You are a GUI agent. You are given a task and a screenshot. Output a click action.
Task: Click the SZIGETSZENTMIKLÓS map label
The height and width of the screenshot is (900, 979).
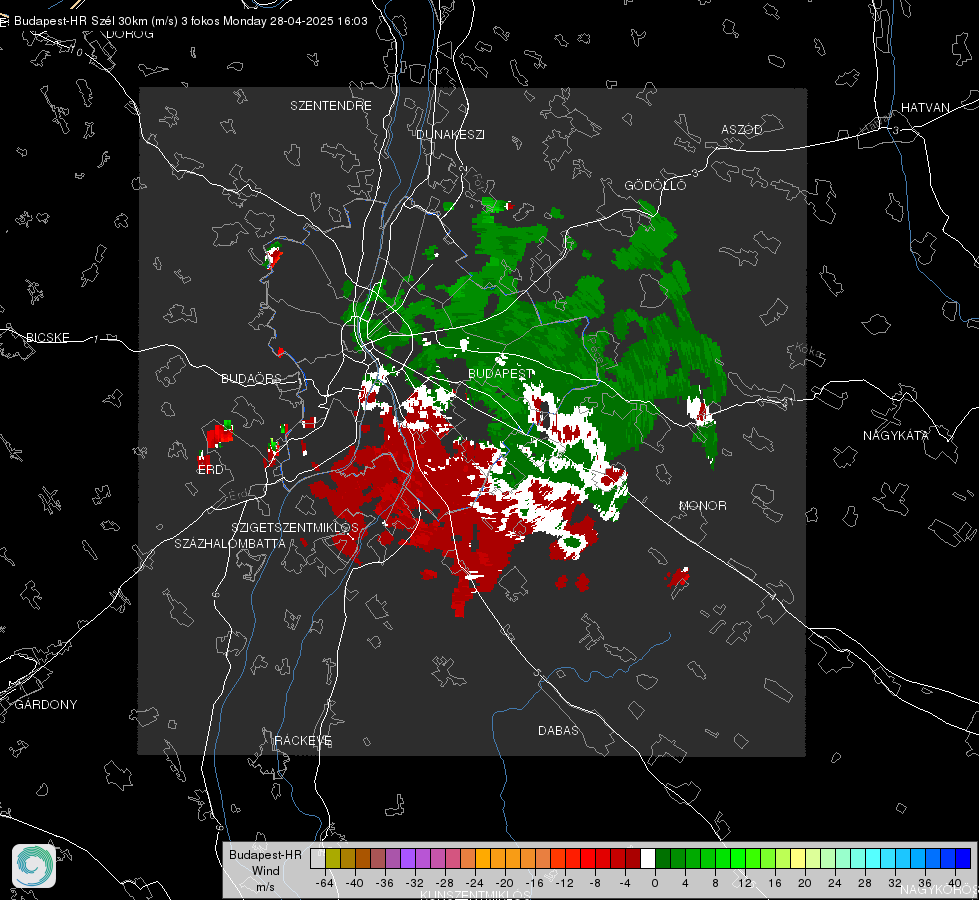pos(295,528)
